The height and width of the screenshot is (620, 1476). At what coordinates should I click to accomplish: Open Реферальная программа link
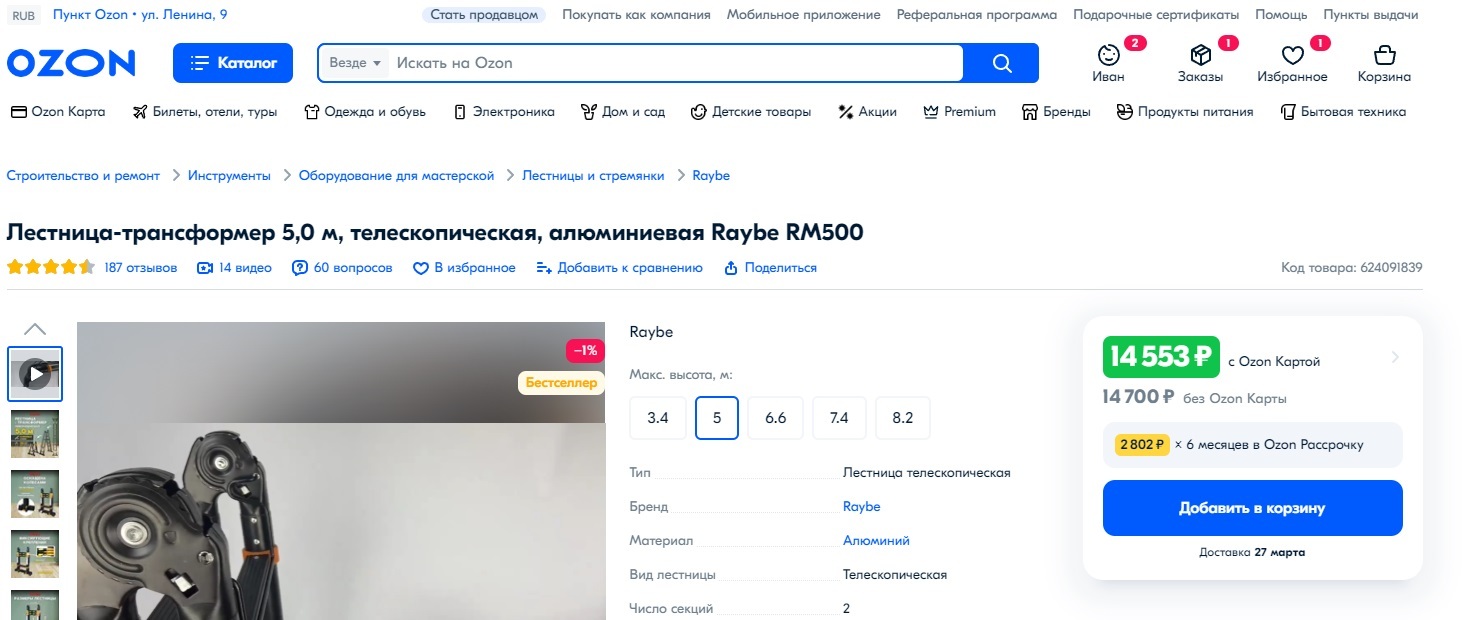coord(977,15)
